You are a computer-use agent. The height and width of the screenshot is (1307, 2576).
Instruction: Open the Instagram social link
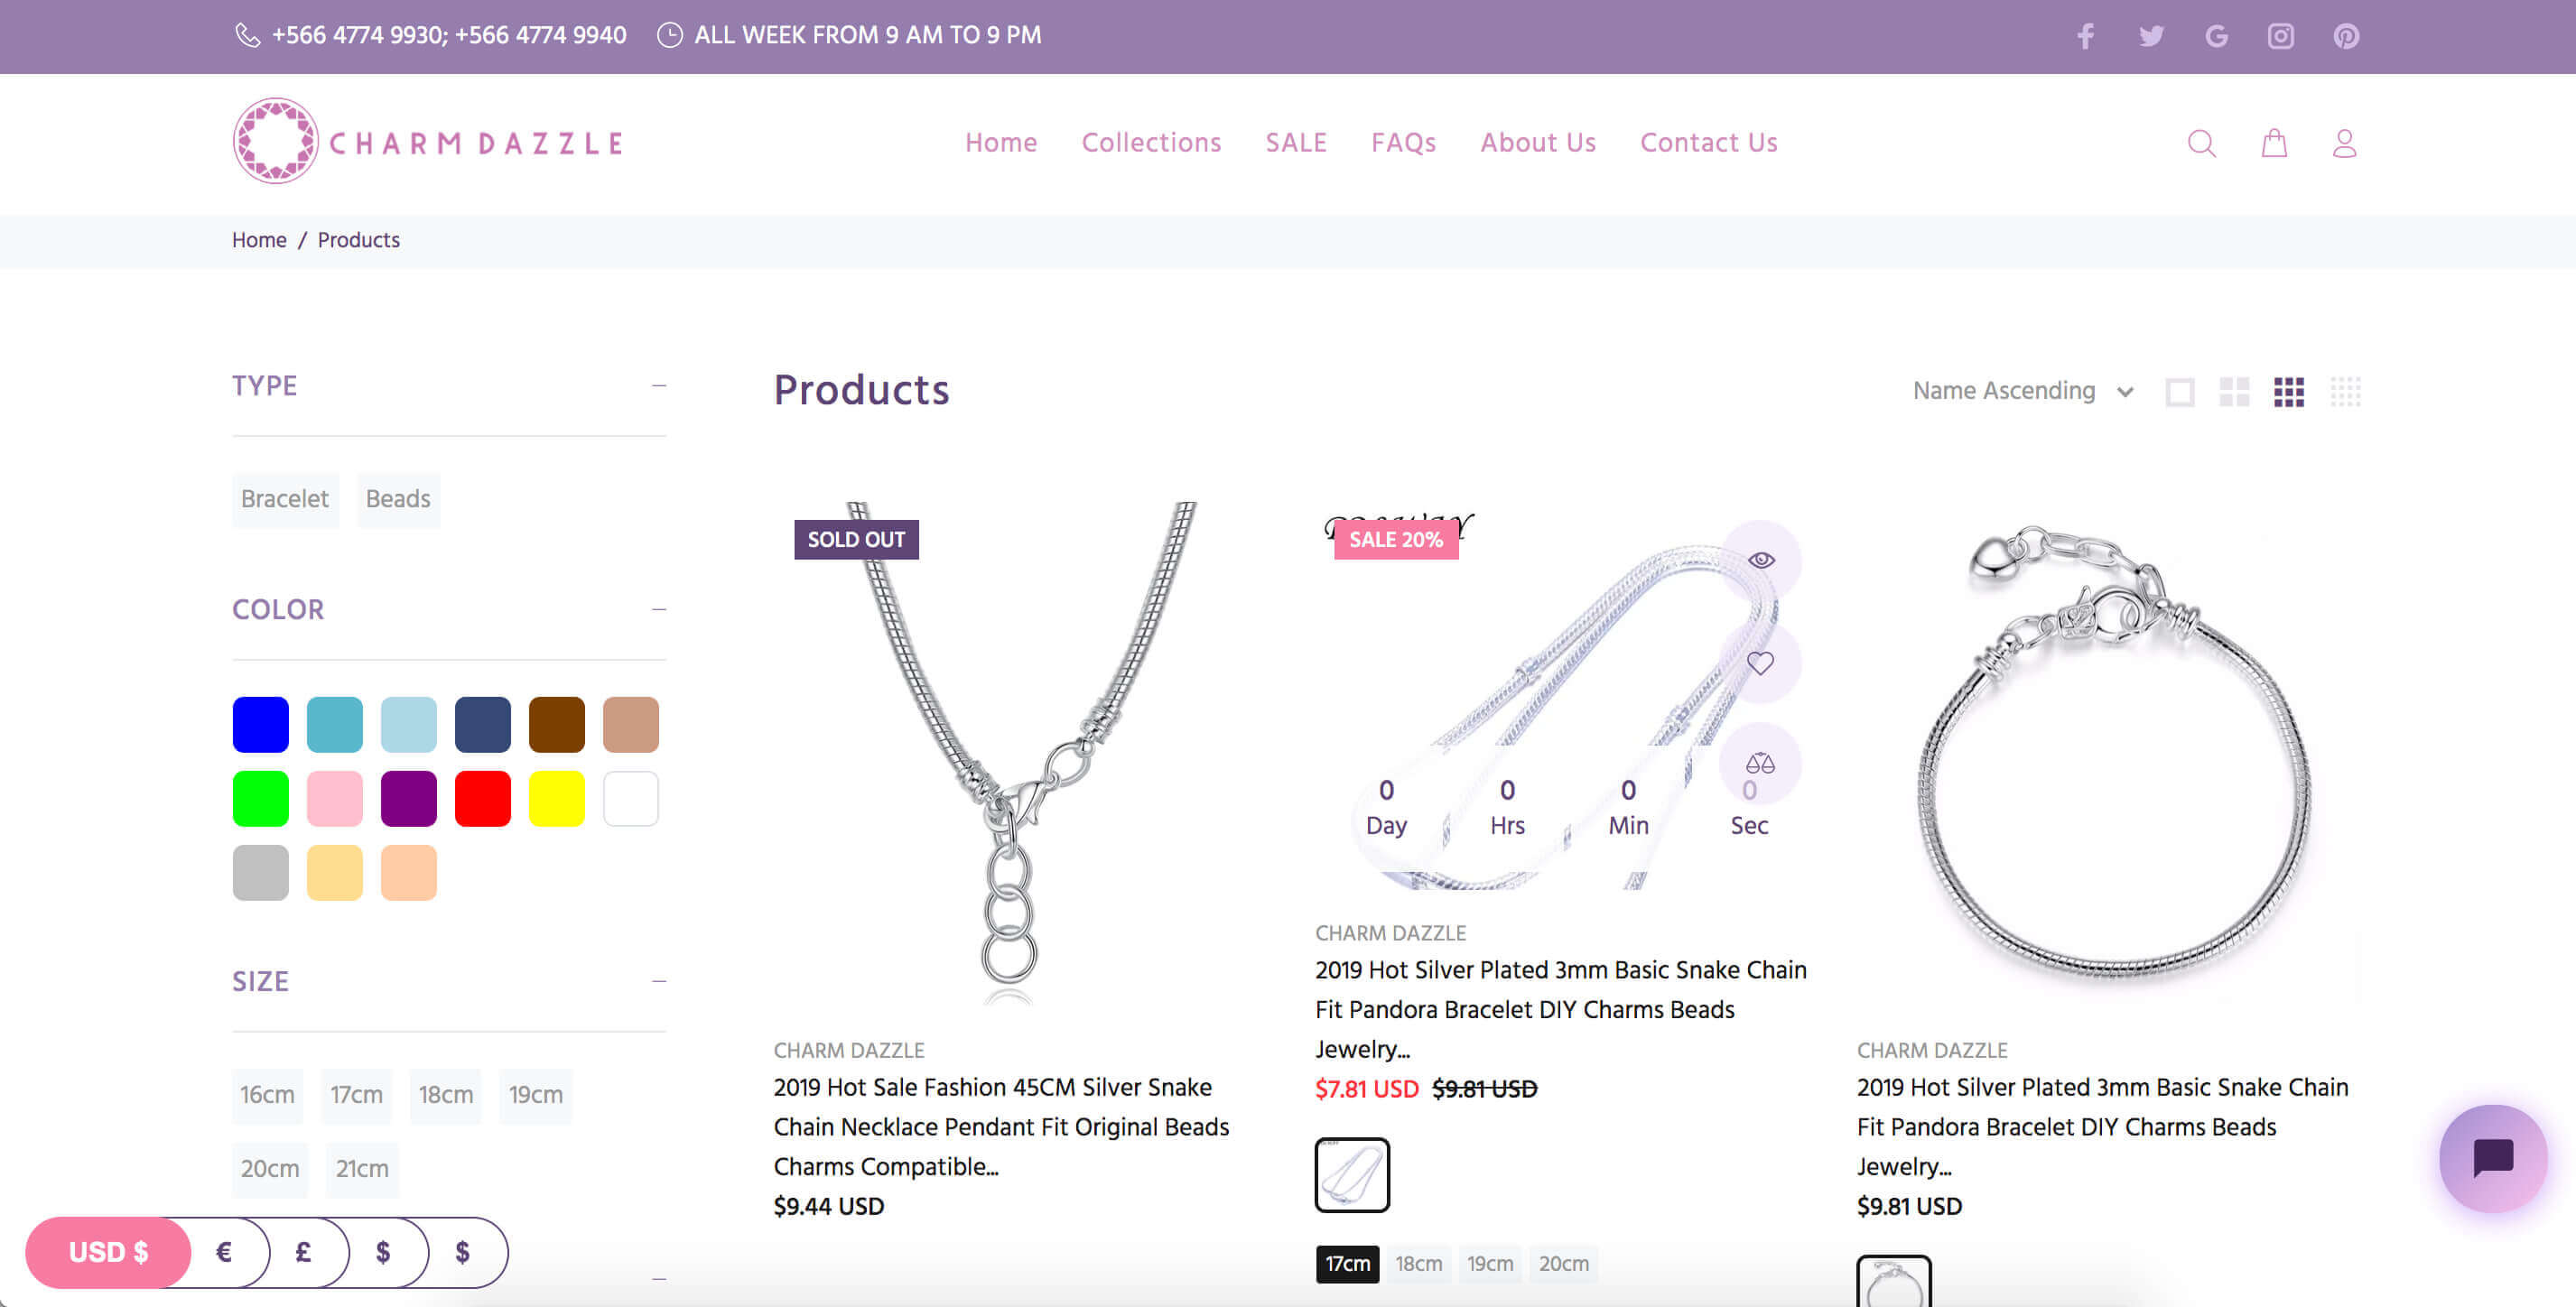[x=2280, y=37]
